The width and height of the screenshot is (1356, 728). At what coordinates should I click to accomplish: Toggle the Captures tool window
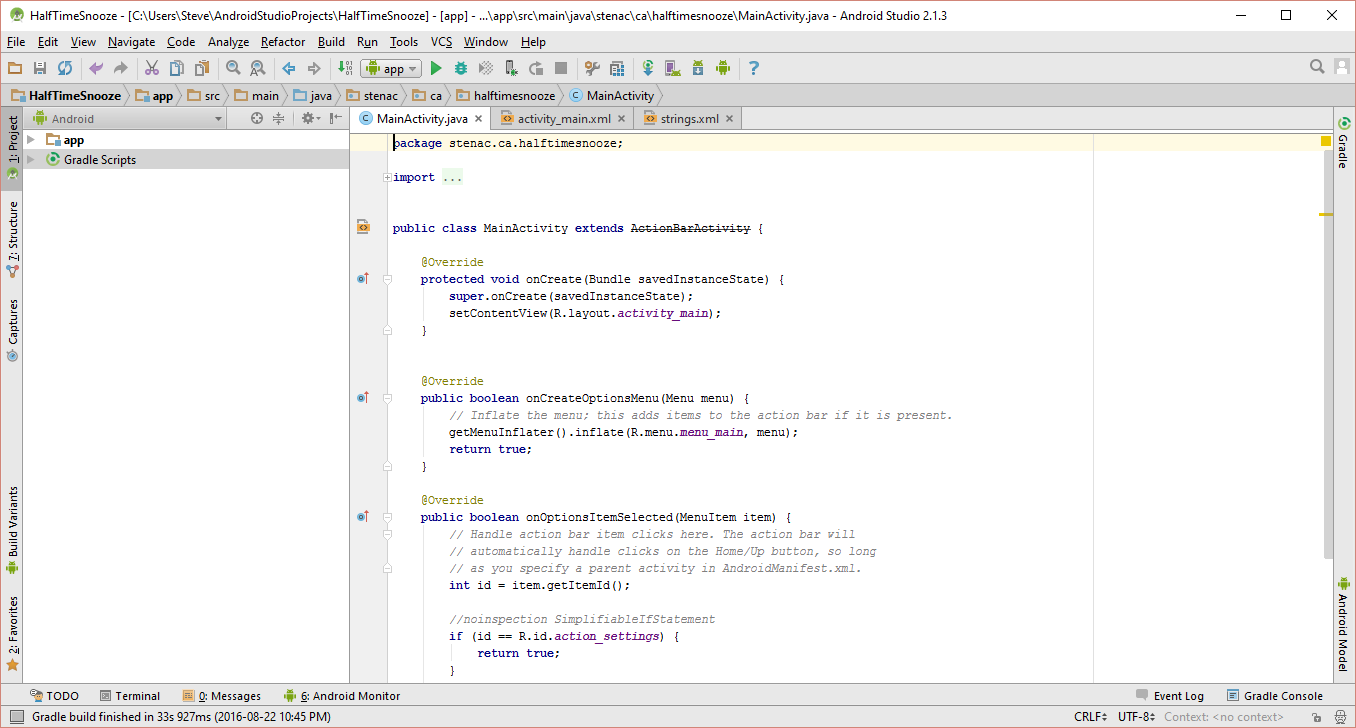tap(12, 330)
